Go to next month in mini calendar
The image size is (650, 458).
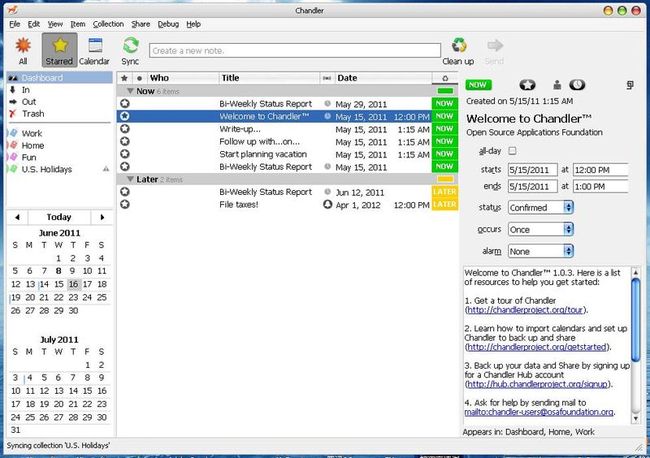coord(102,217)
